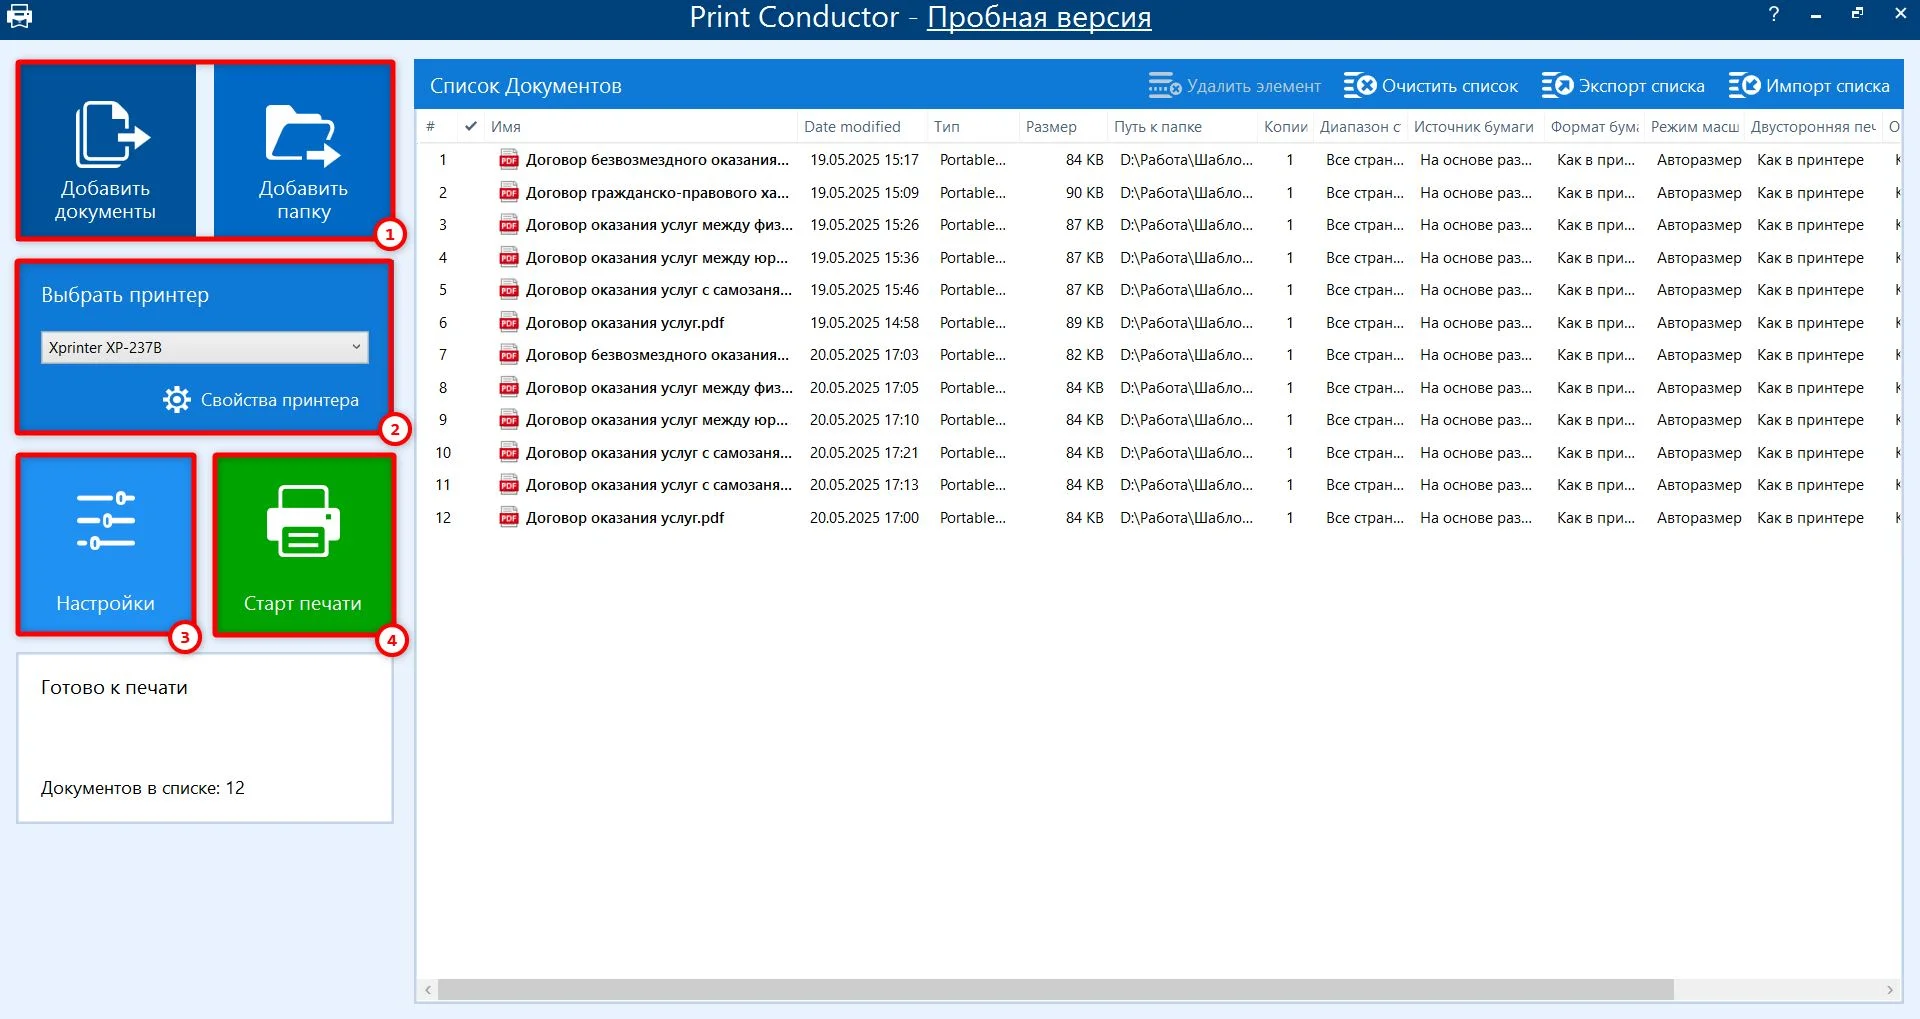Open the help question mark in title bar

pos(1773,14)
